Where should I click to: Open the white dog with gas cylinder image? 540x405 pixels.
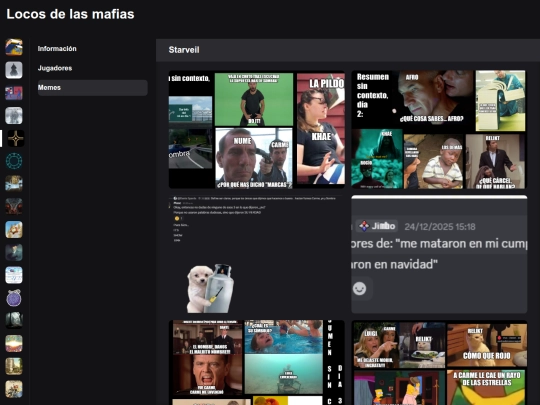tap(257, 255)
